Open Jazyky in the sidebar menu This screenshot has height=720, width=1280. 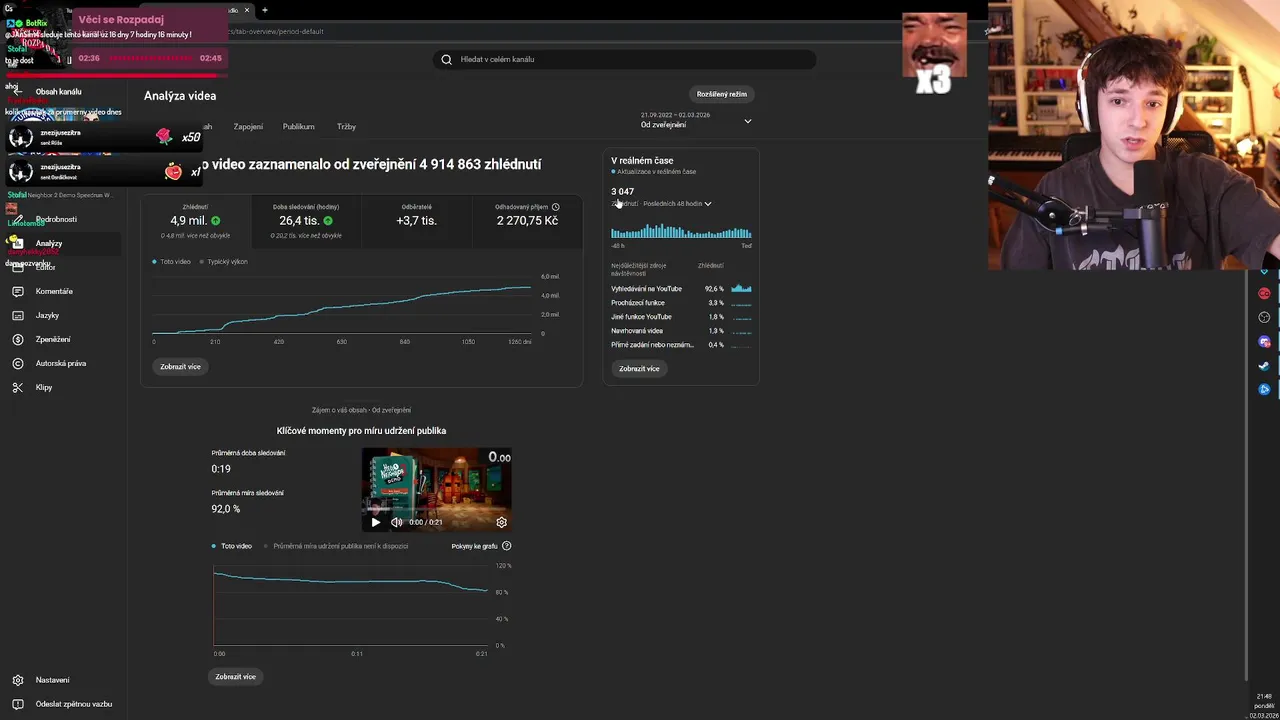pyautogui.click(x=64, y=315)
